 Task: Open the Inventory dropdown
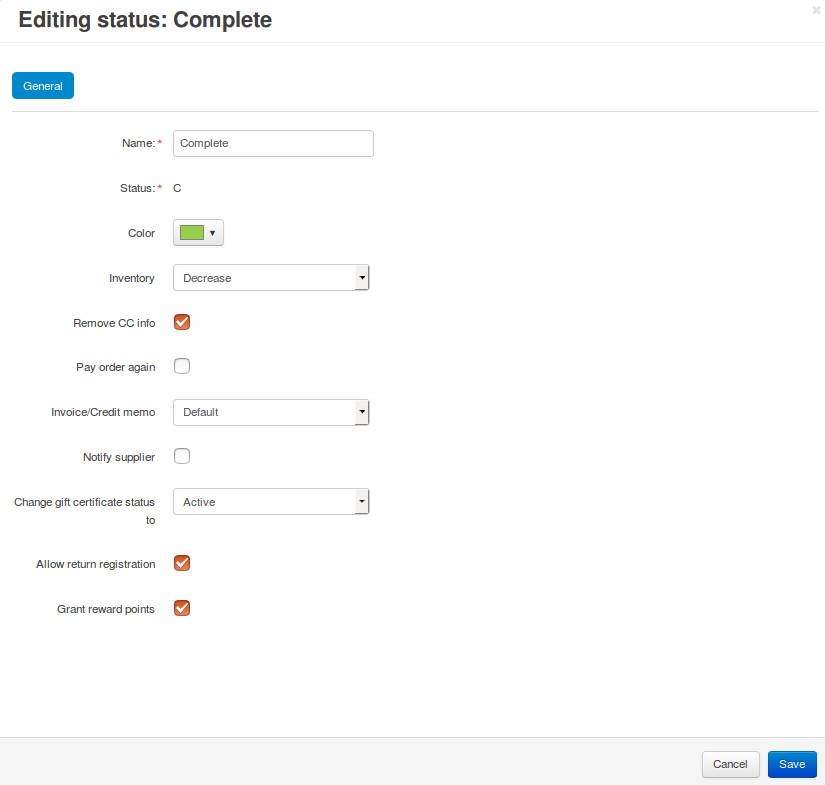(271, 278)
